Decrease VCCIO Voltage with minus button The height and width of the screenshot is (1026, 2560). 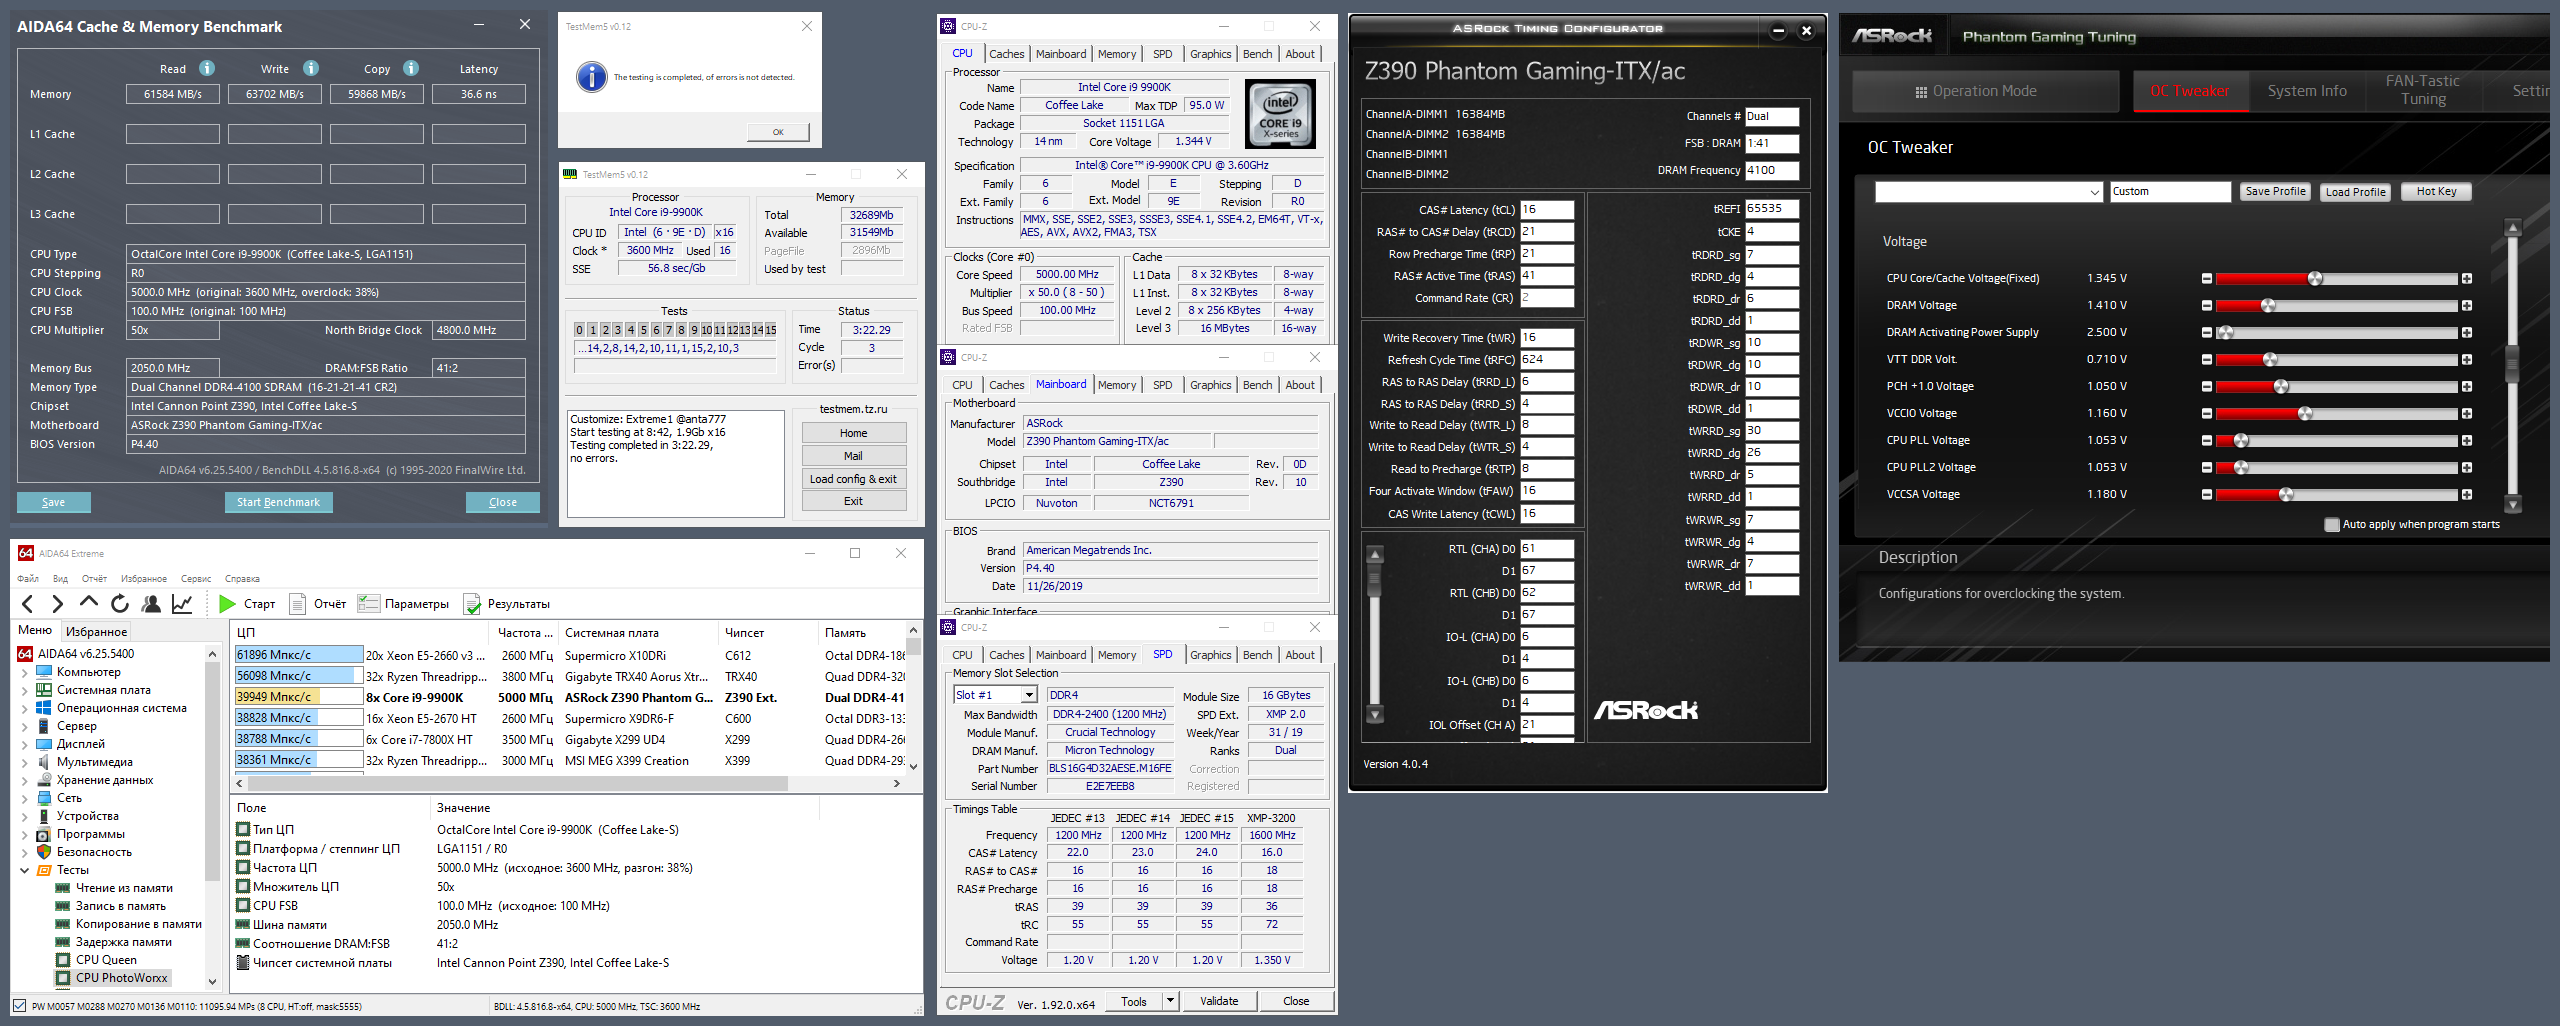click(x=2207, y=413)
